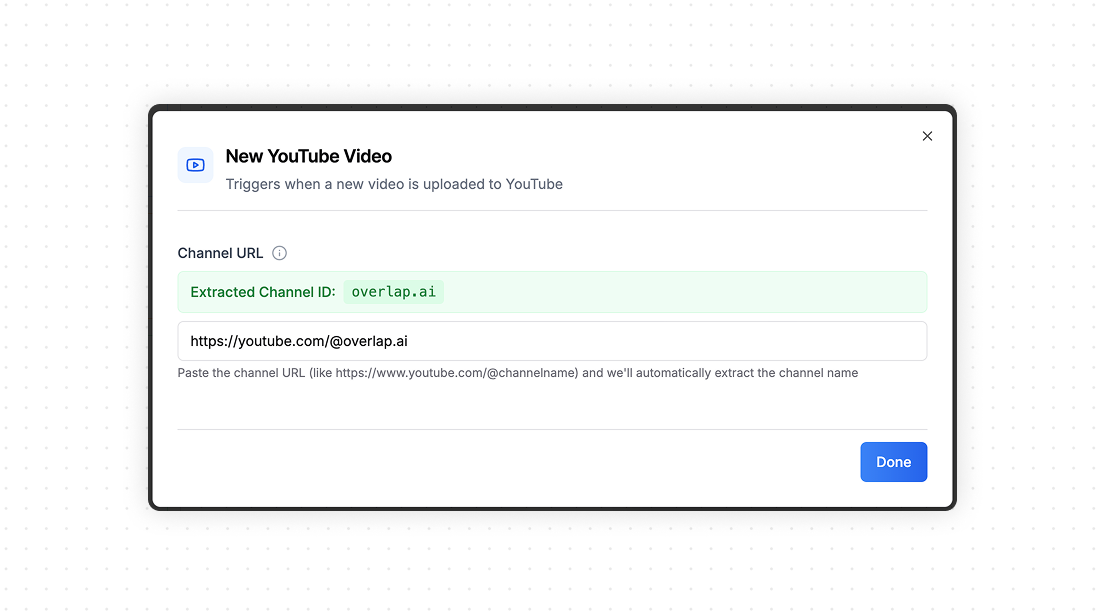
Task: Click the 'Channel URL' label
Action: (x=220, y=253)
